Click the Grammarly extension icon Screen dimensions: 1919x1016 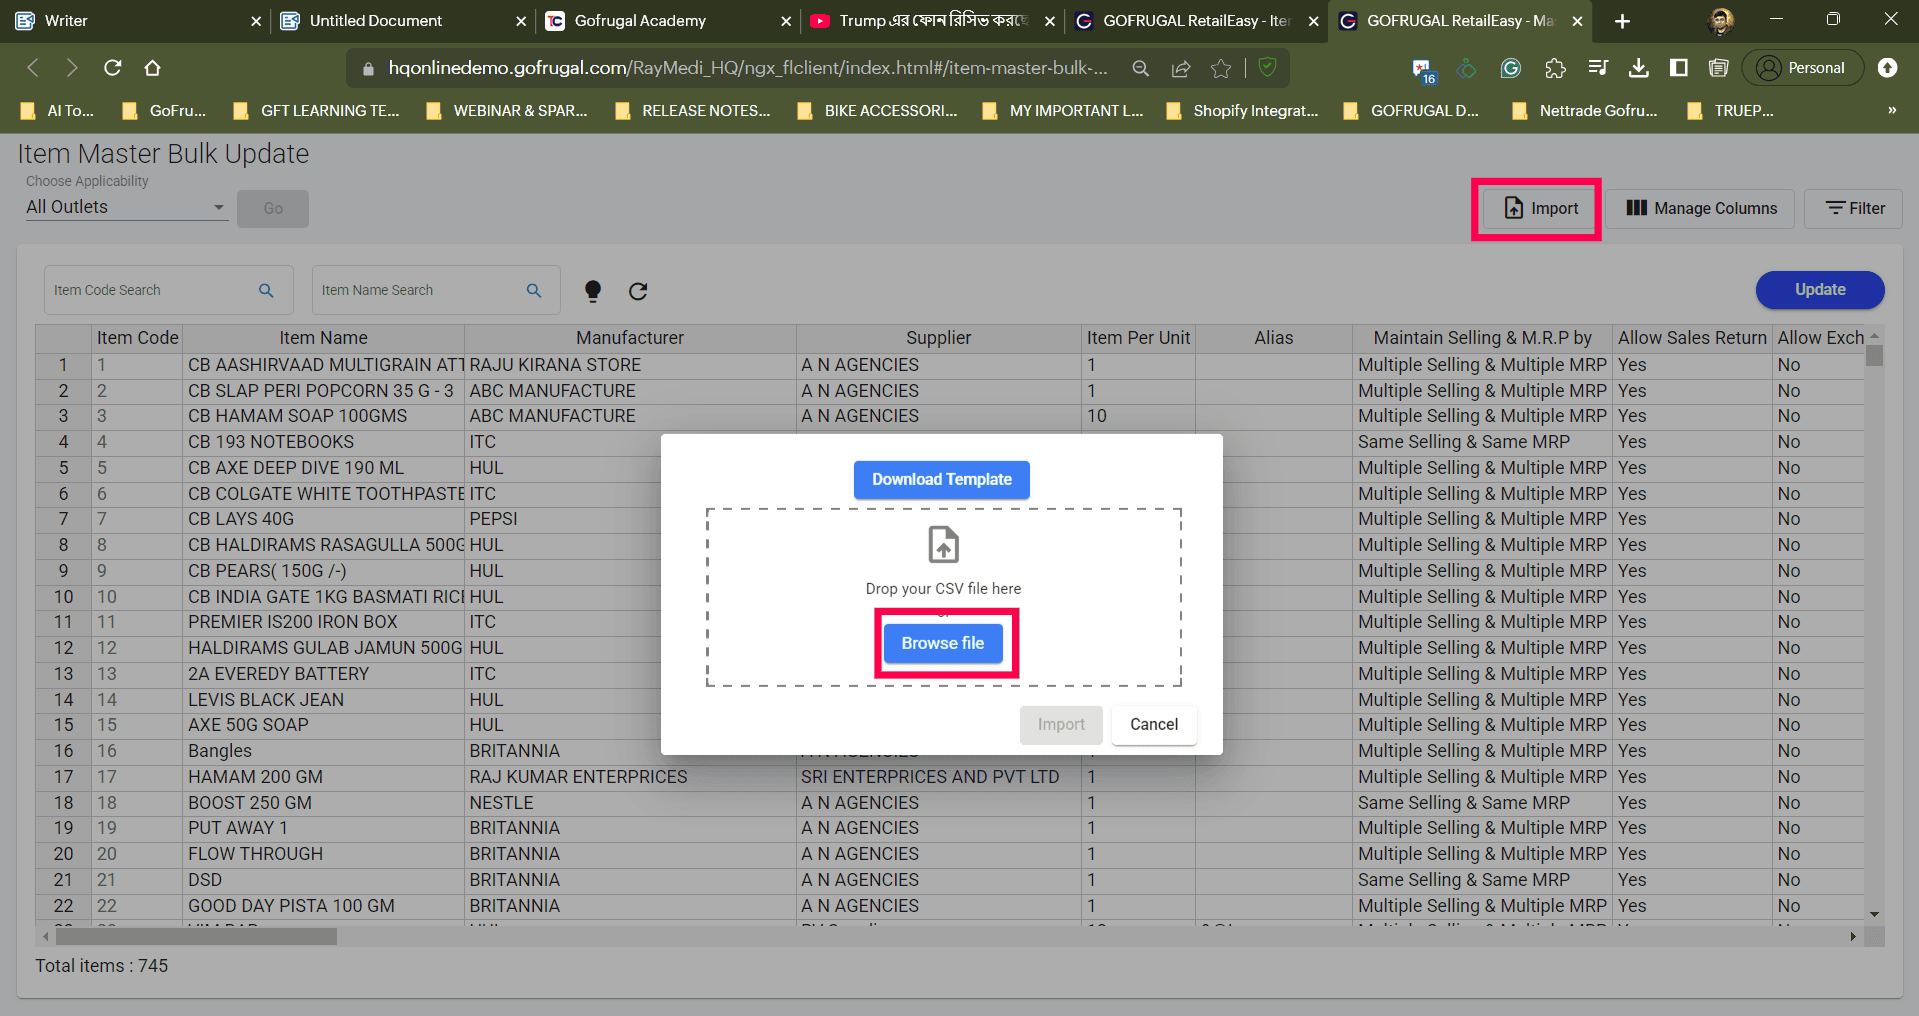point(1511,68)
